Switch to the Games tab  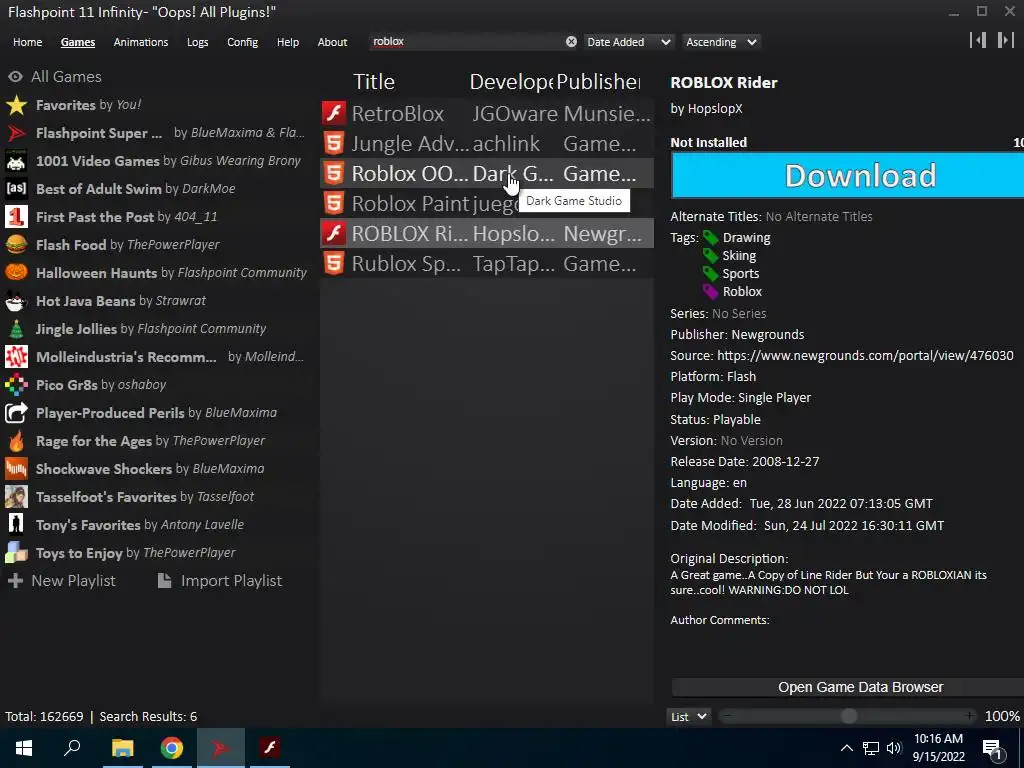tap(78, 42)
